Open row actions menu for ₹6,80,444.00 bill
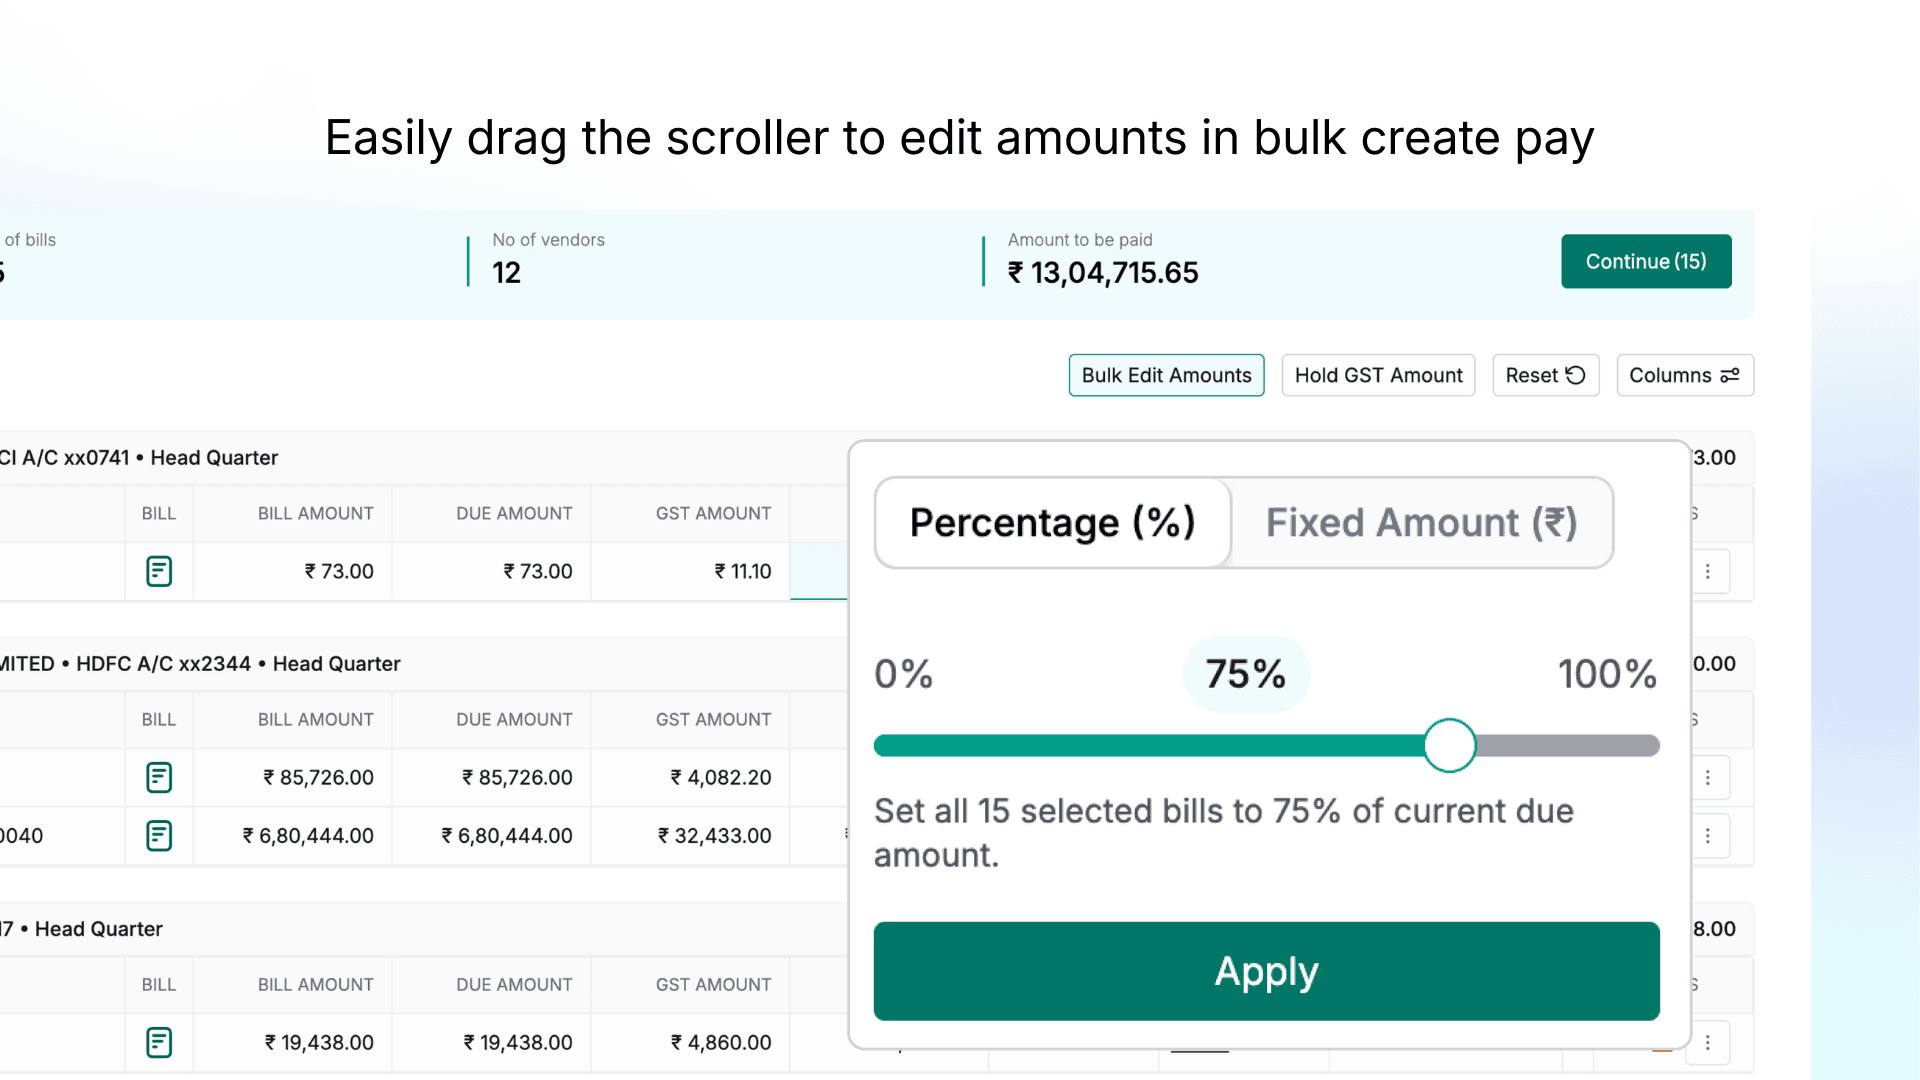Image resolution: width=1920 pixels, height=1080 pixels. point(1709,835)
